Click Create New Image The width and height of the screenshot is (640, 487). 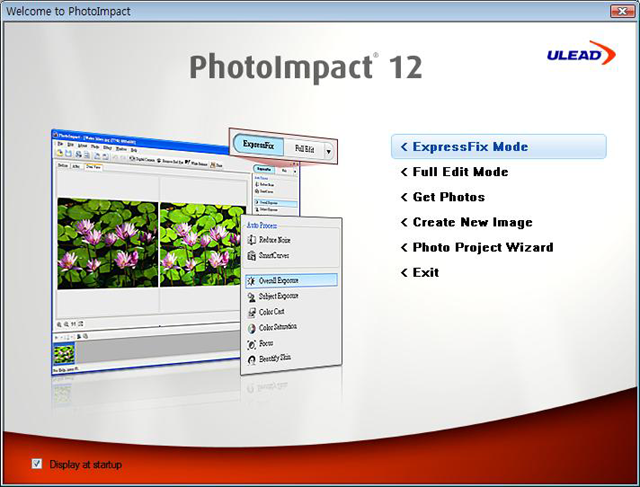point(467,222)
